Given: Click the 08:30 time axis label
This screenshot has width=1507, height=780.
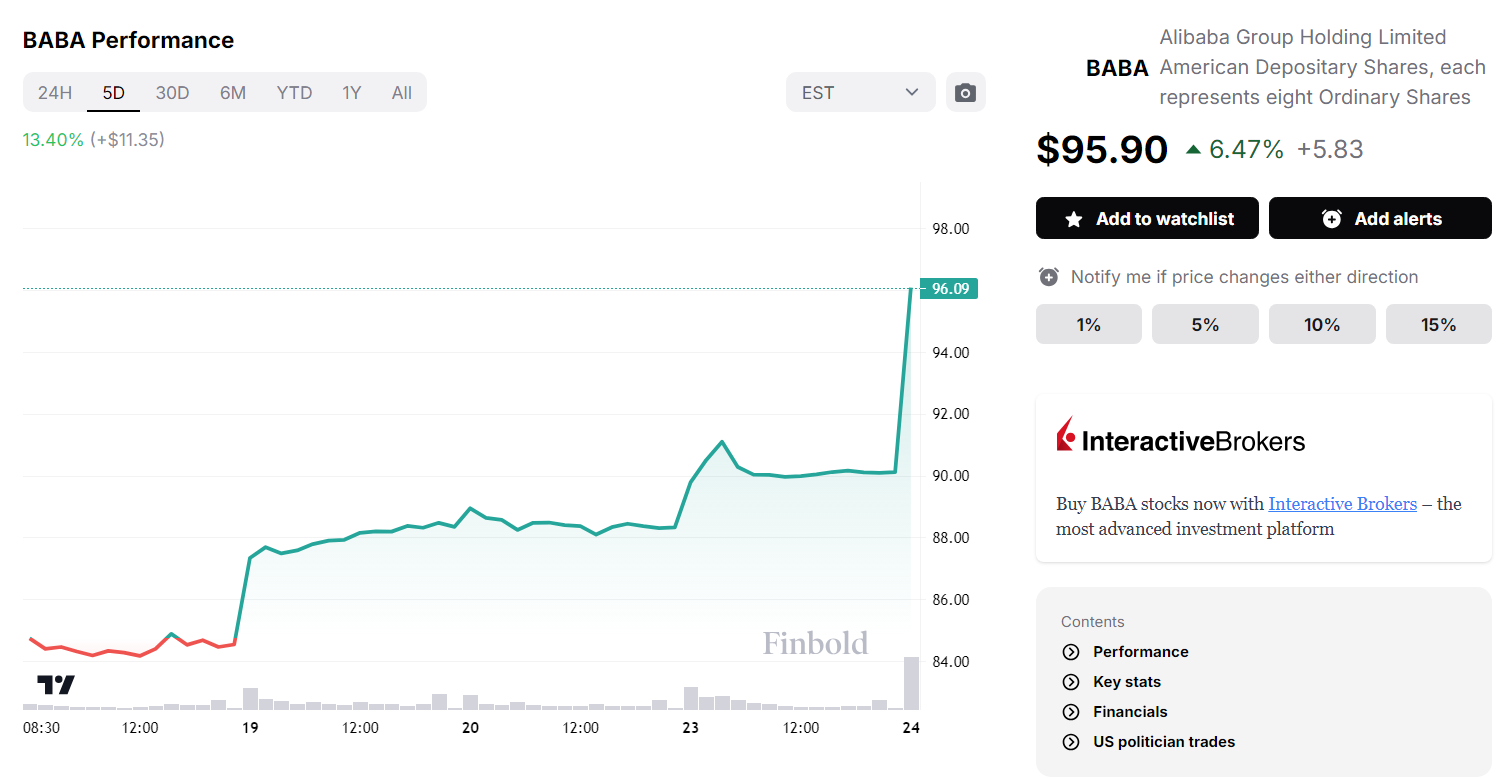Looking at the screenshot, I should [41, 728].
